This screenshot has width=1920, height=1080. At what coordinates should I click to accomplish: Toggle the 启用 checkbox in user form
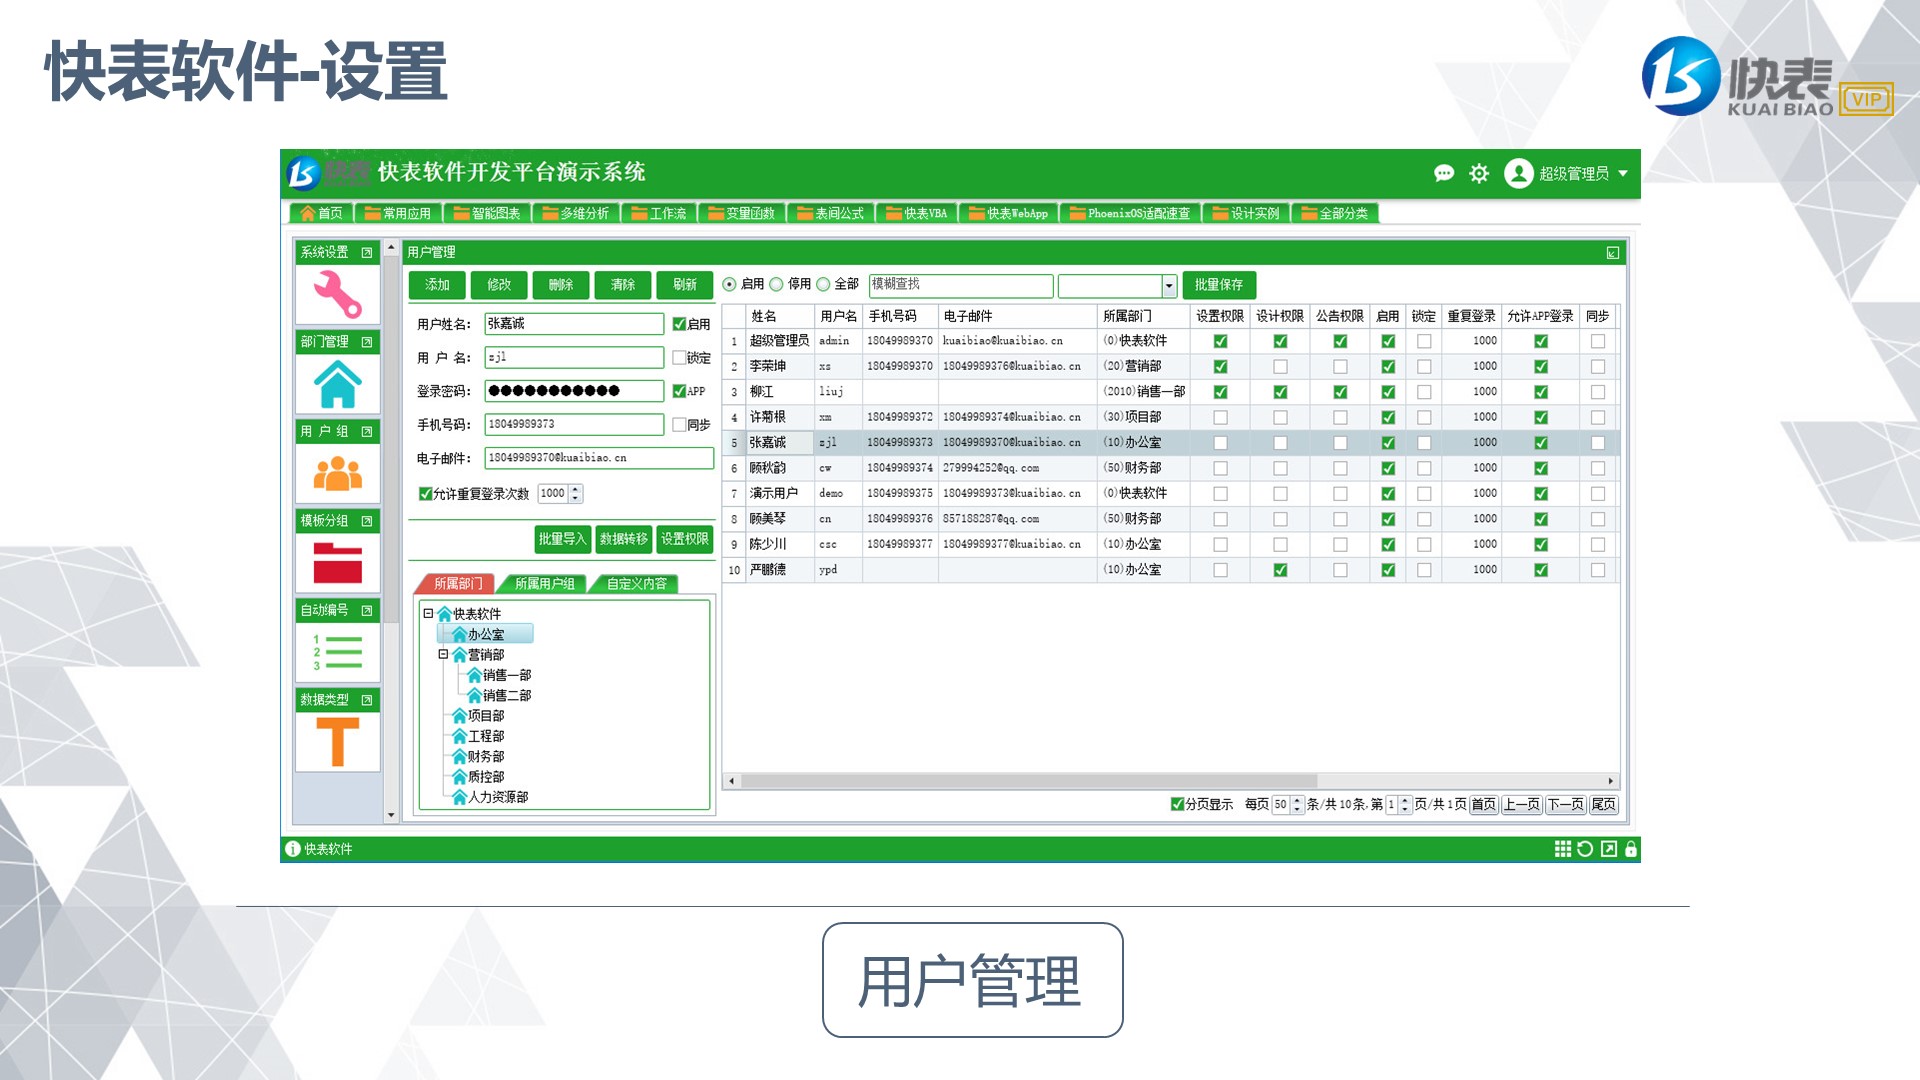[679, 324]
